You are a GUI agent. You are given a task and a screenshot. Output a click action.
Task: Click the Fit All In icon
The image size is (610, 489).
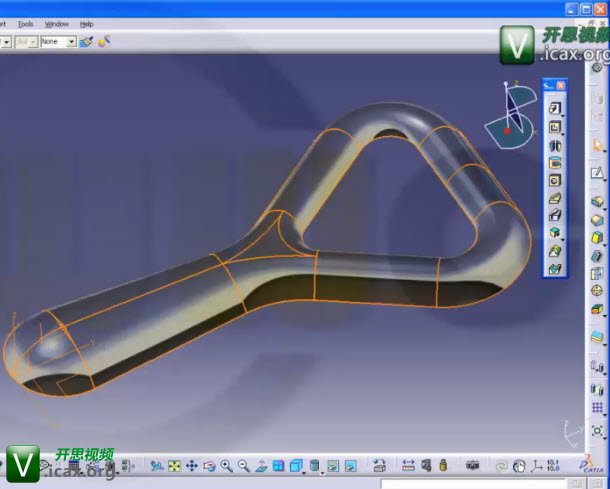(x=174, y=466)
